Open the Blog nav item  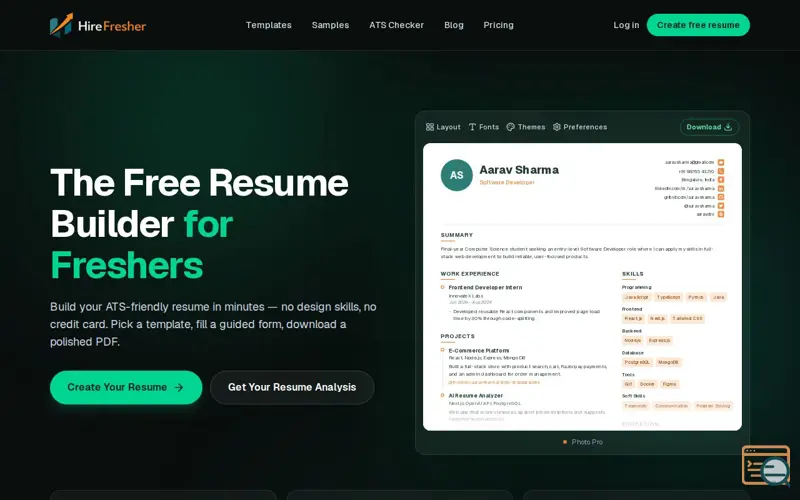[x=454, y=25]
